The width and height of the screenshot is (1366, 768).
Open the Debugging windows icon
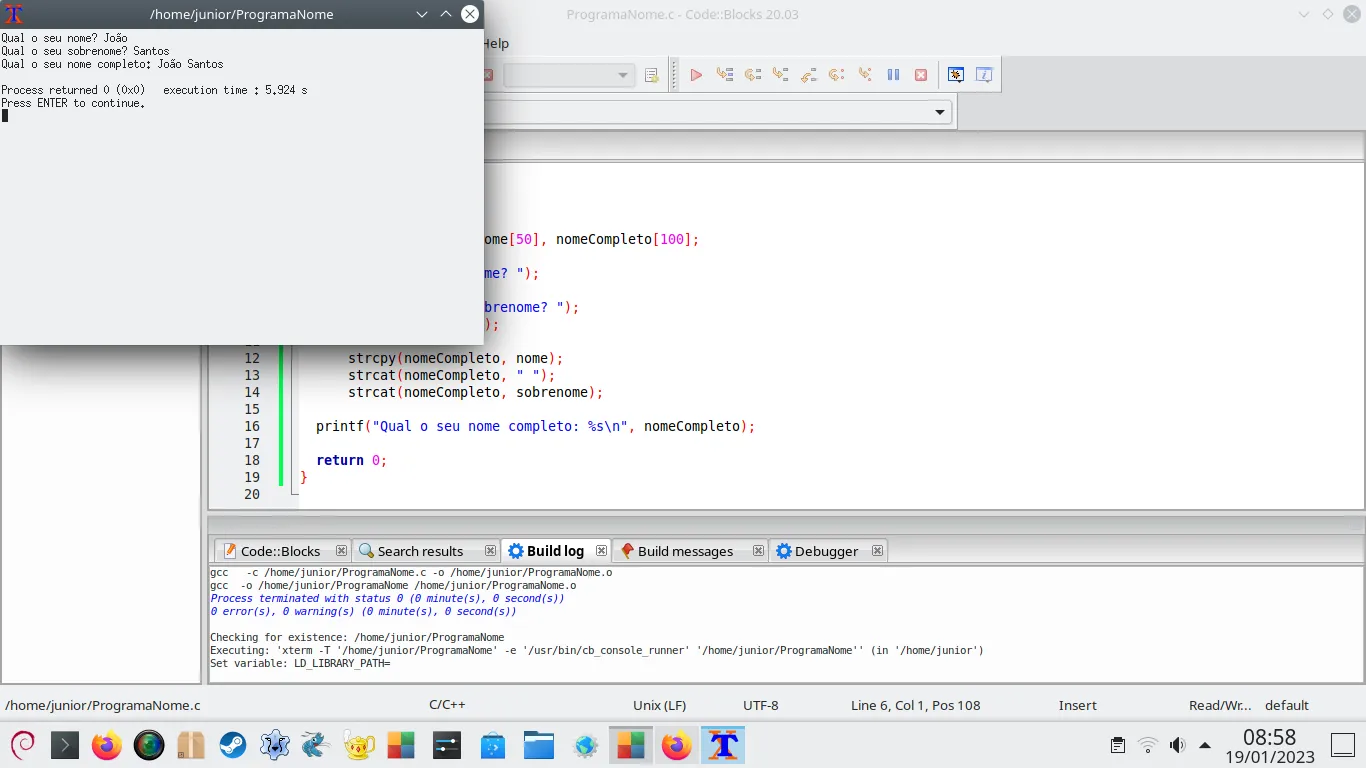956,75
